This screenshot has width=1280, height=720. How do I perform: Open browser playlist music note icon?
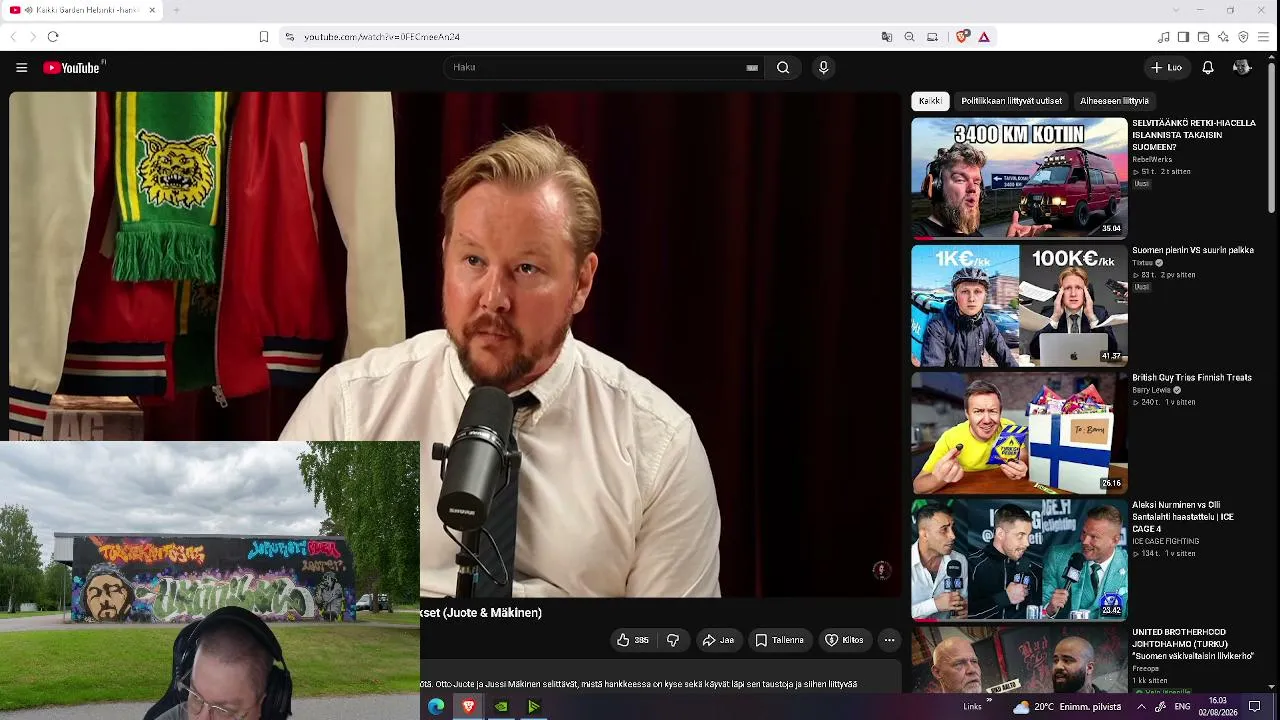click(x=1163, y=37)
